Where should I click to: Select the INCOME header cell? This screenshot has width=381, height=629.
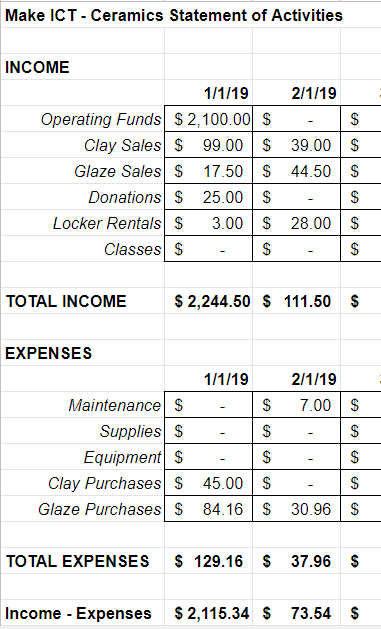tap(82, 67)
